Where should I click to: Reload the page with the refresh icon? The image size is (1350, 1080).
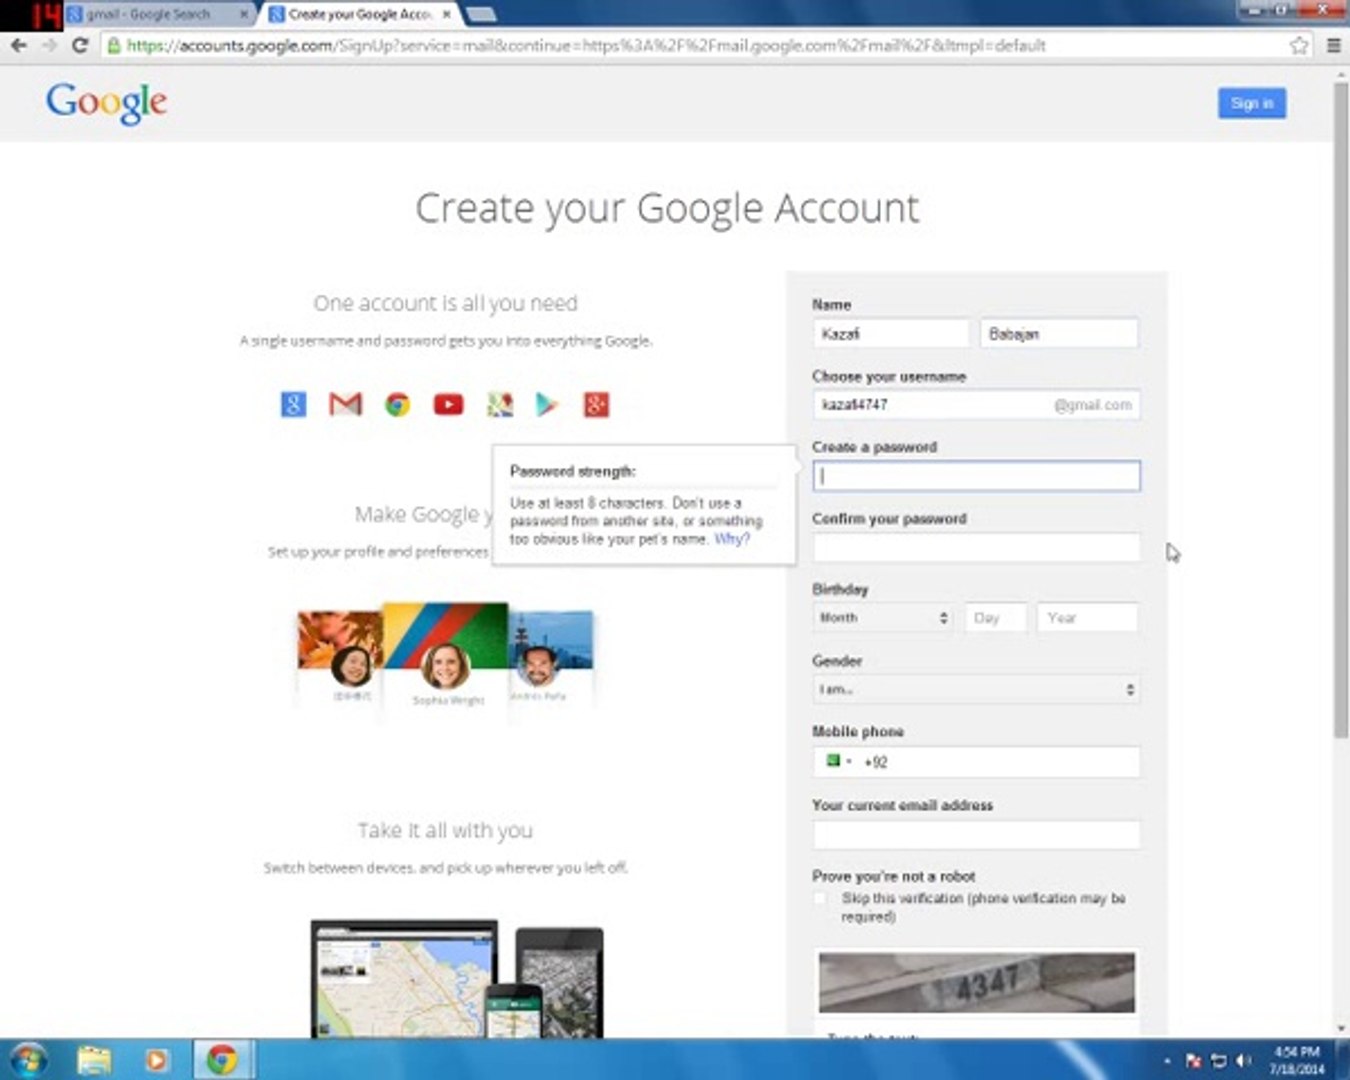pyautogui.click(x=80, y=45)
